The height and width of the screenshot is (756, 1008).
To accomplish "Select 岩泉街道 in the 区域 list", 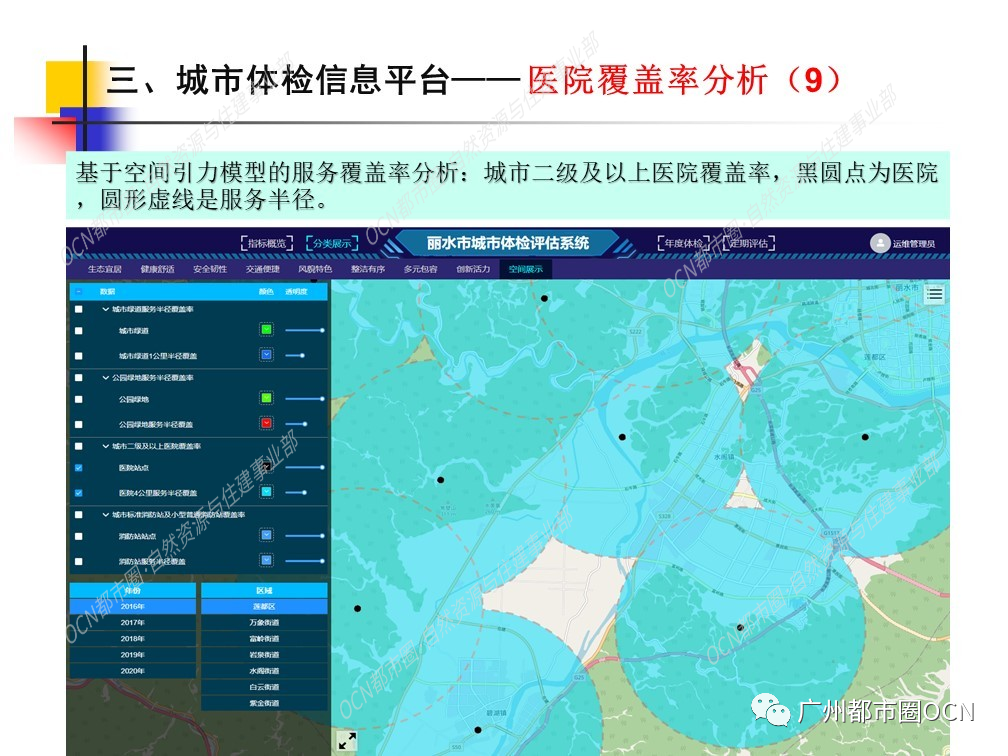I will coord(264,654).
